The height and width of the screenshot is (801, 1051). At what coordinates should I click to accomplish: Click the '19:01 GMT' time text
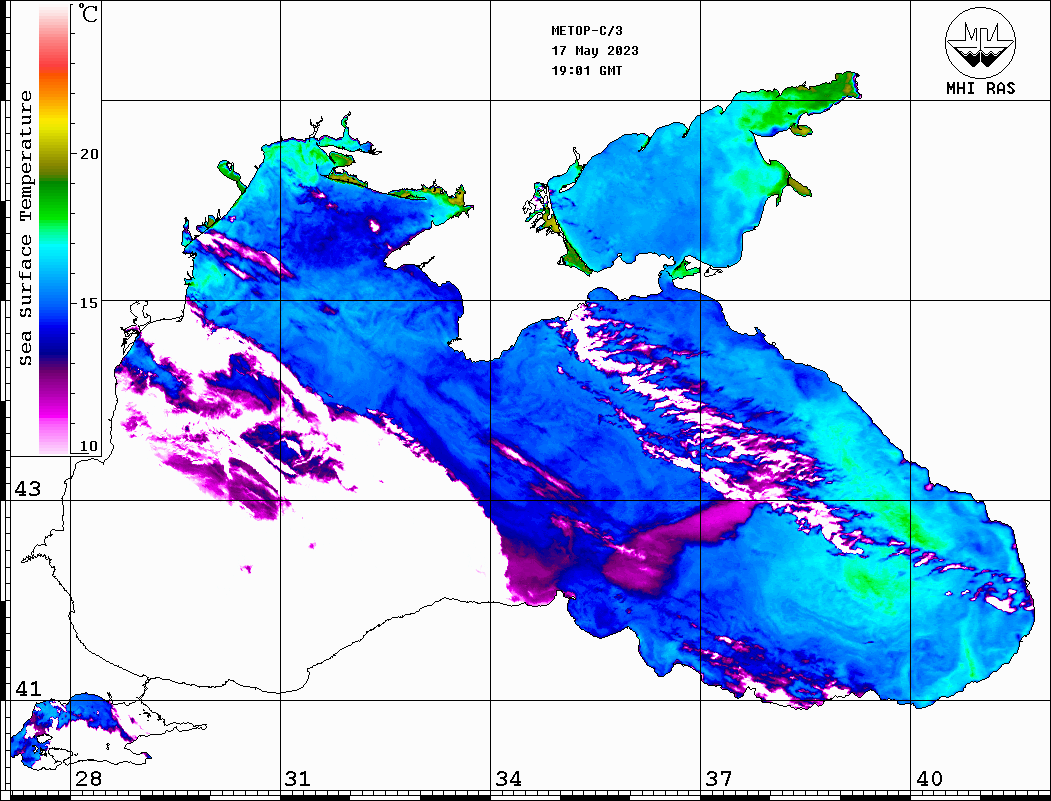586,70
